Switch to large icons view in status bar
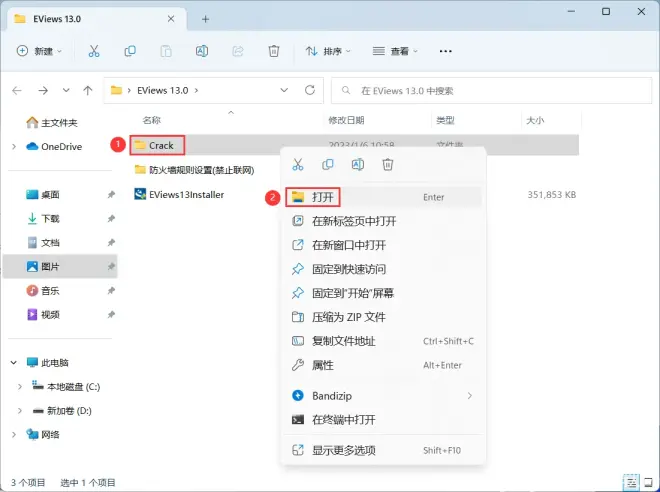 (x=648, y=482)
